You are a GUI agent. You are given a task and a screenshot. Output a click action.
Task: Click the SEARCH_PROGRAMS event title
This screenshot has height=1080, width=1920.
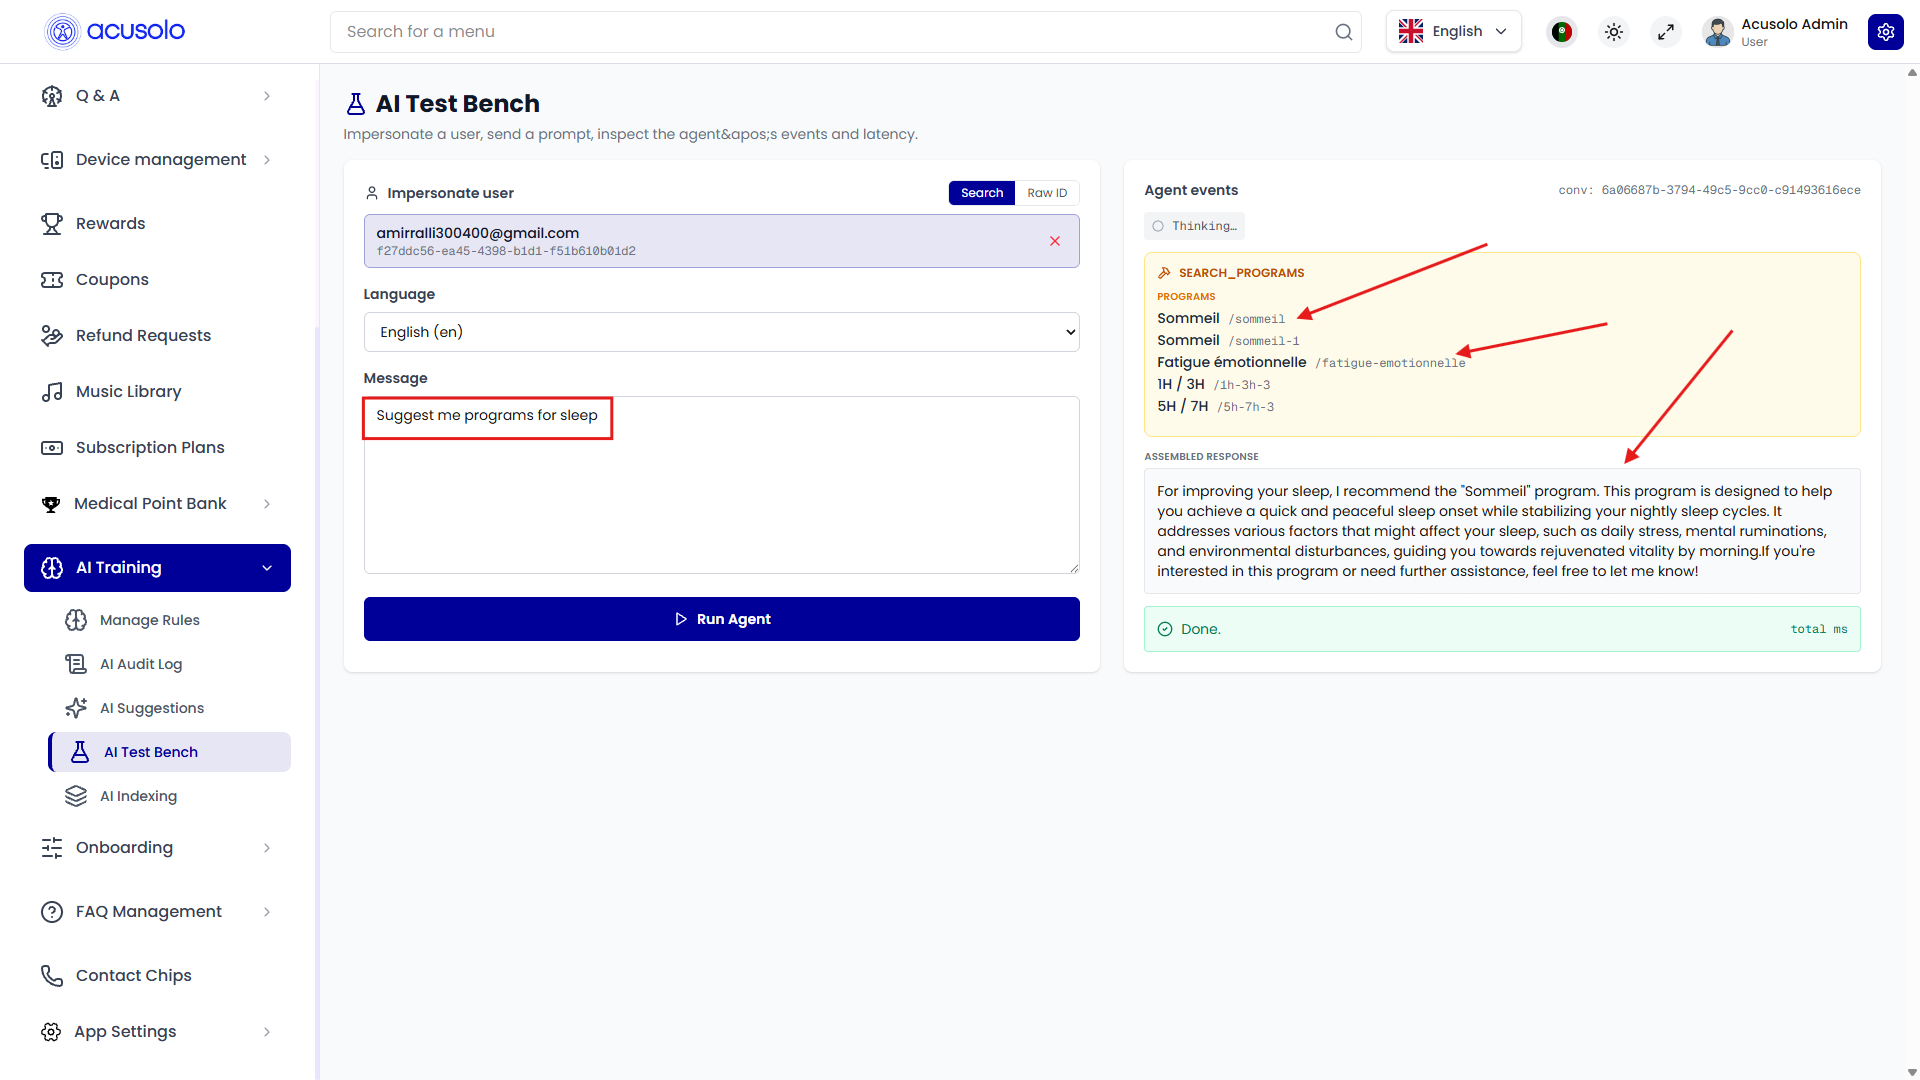[x=1241, y=273]
